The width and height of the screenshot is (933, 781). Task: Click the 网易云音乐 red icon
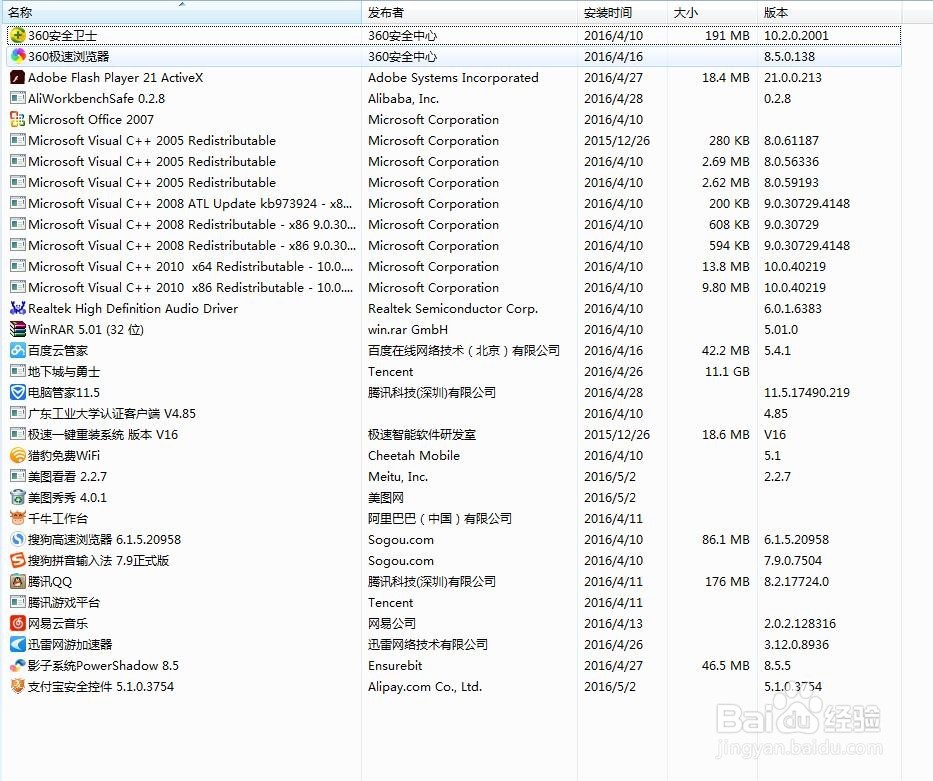(x=18, y=623)
